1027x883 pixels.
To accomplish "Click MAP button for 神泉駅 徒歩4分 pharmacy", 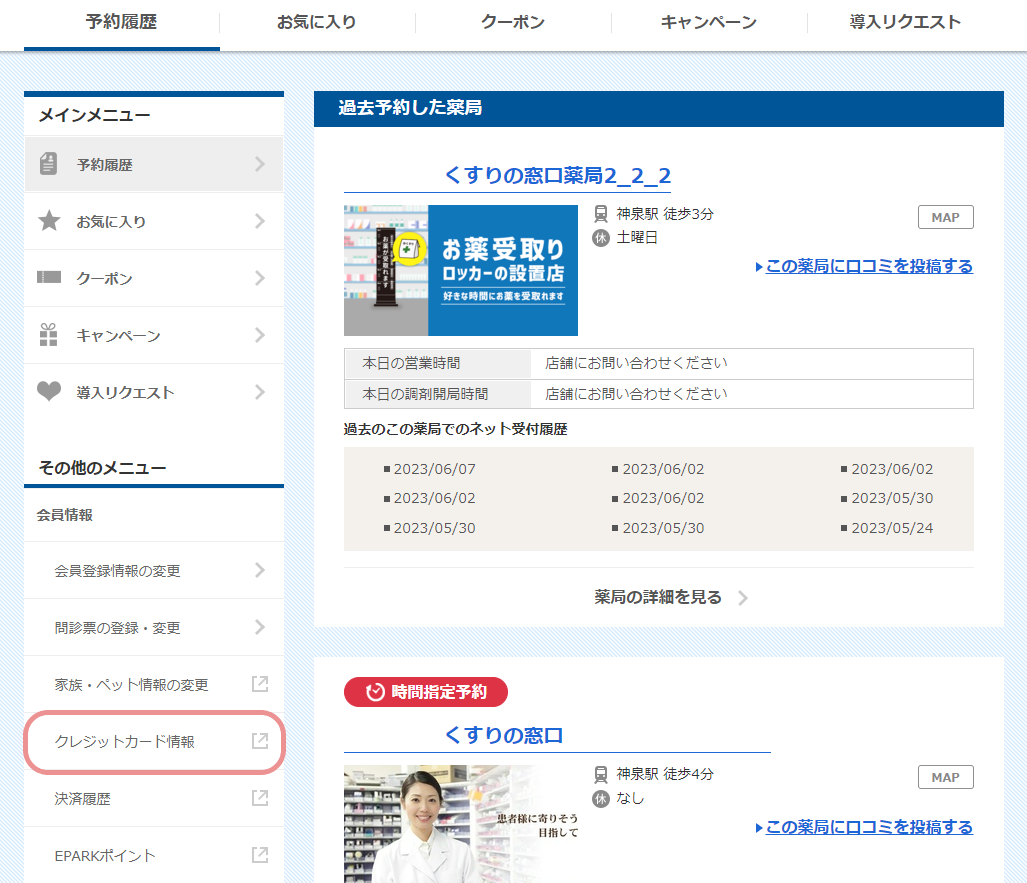I will pos(945,778).
